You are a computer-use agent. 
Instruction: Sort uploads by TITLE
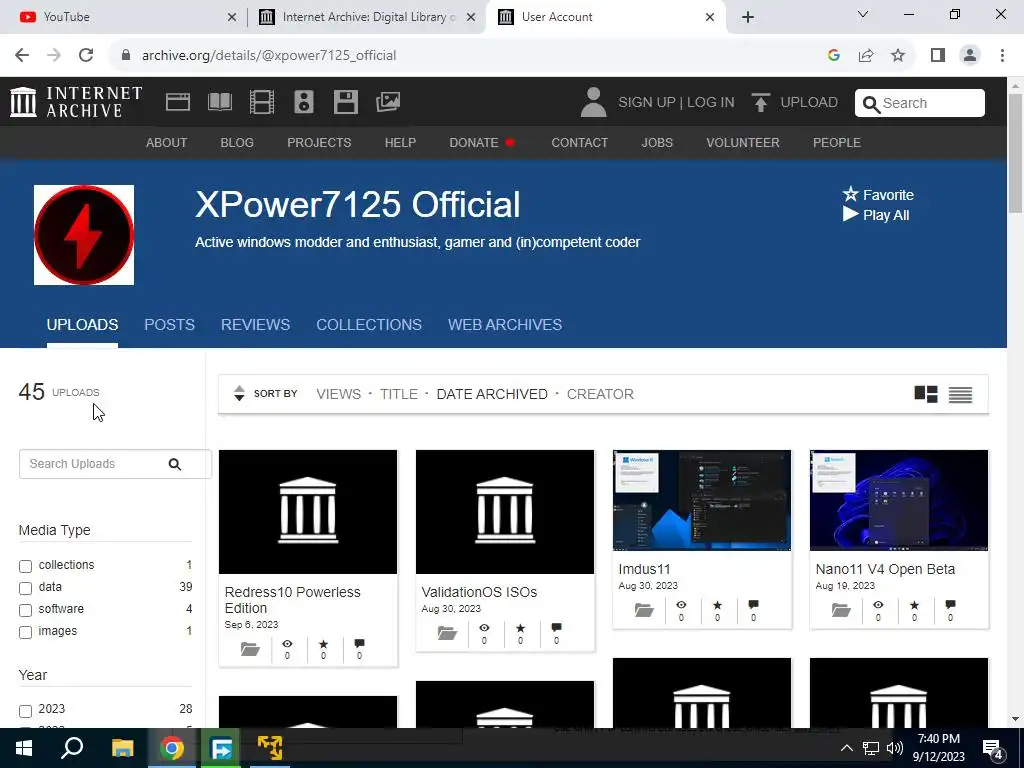398,394
